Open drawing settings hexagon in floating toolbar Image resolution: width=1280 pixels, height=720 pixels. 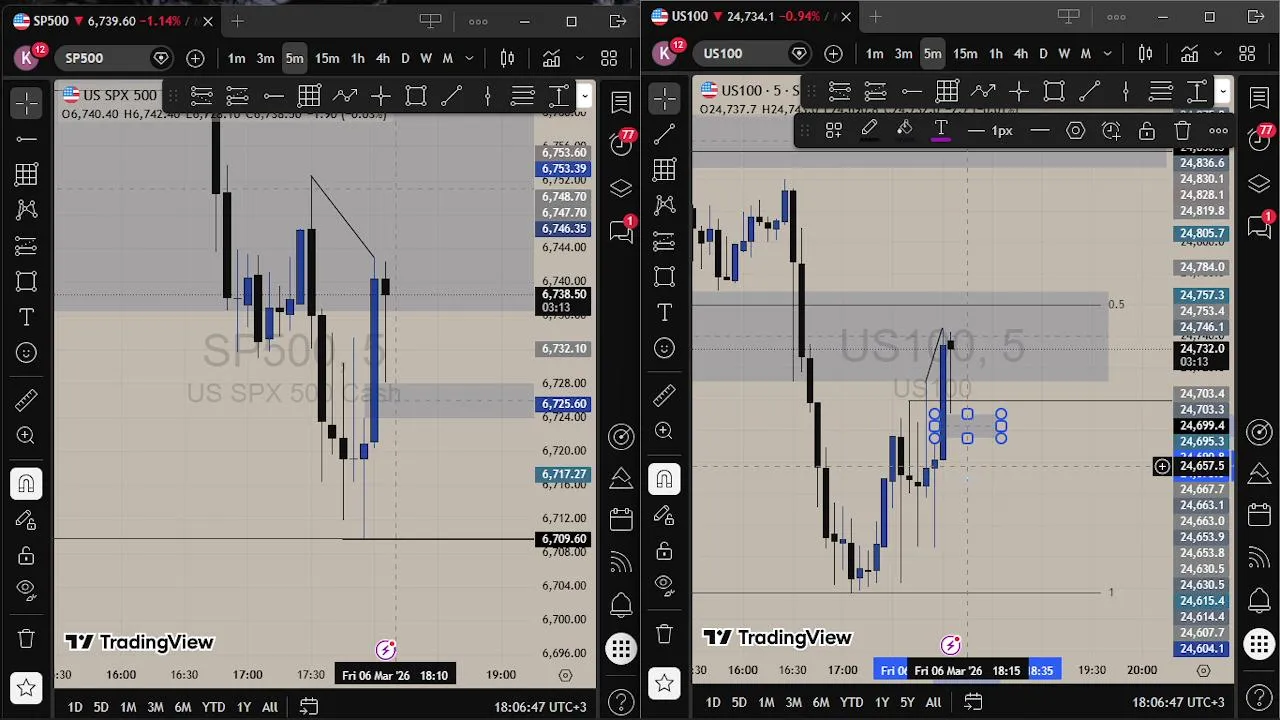tap(1075, 130)
